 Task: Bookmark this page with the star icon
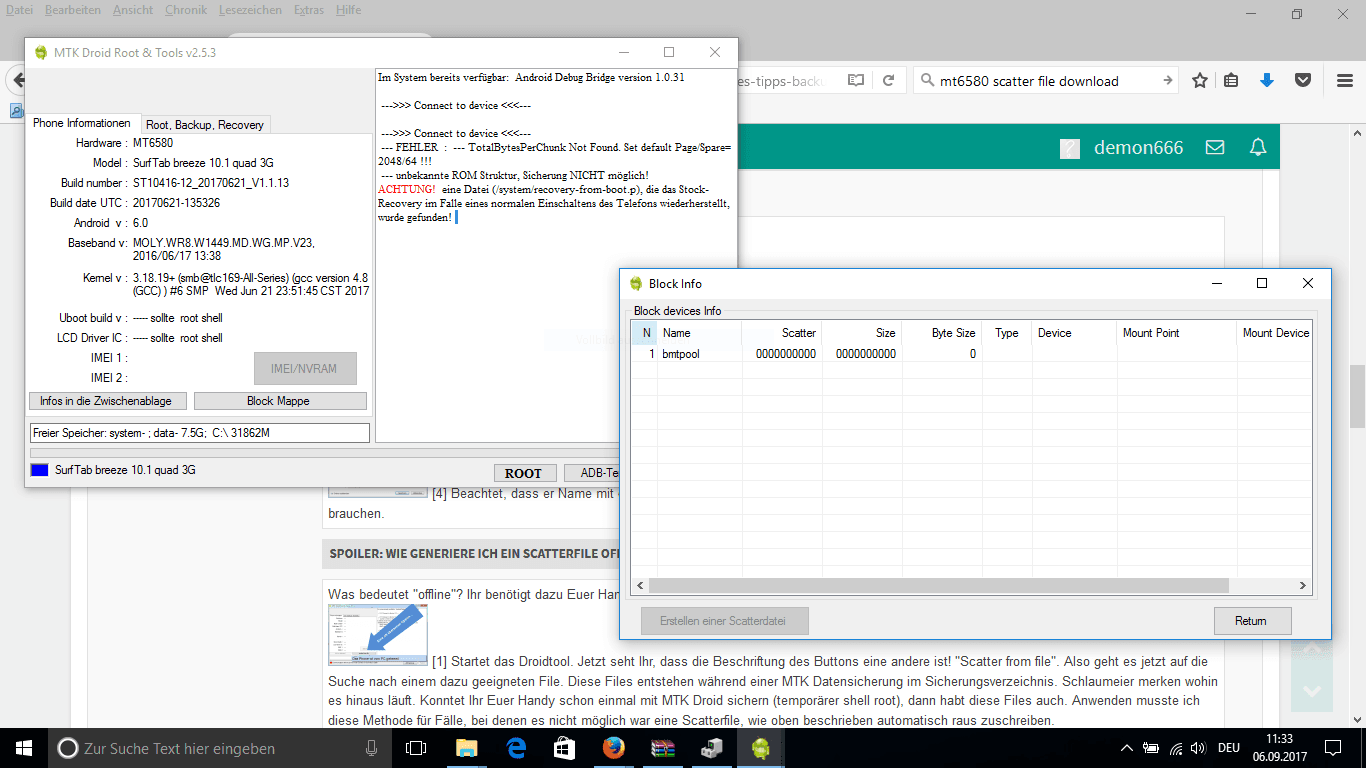click(x=1200, y=80)
